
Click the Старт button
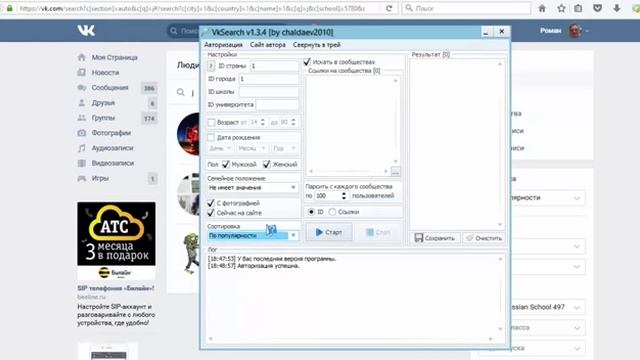pos(329,232)
